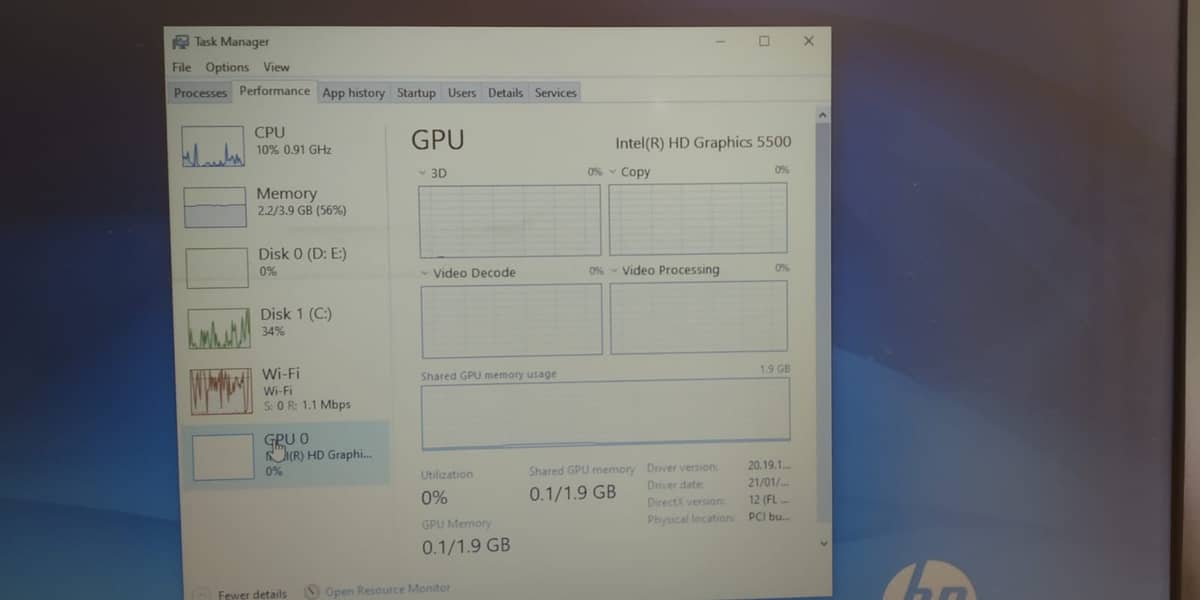Switch to the Startup tab
The width and height of the screenshot is (1200, 600).
pyautogui.click(x=416, y=93)
